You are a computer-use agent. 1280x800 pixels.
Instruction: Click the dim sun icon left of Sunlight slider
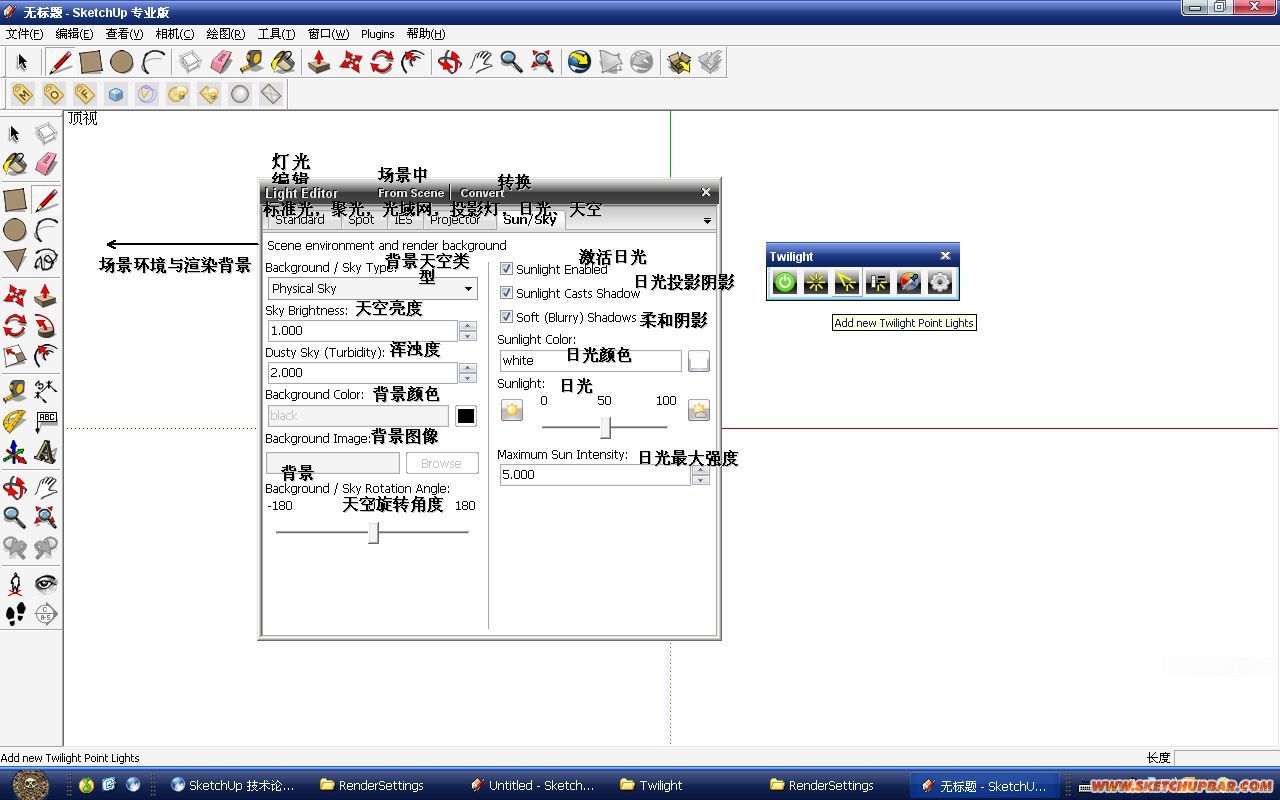(x=512, y=410)
